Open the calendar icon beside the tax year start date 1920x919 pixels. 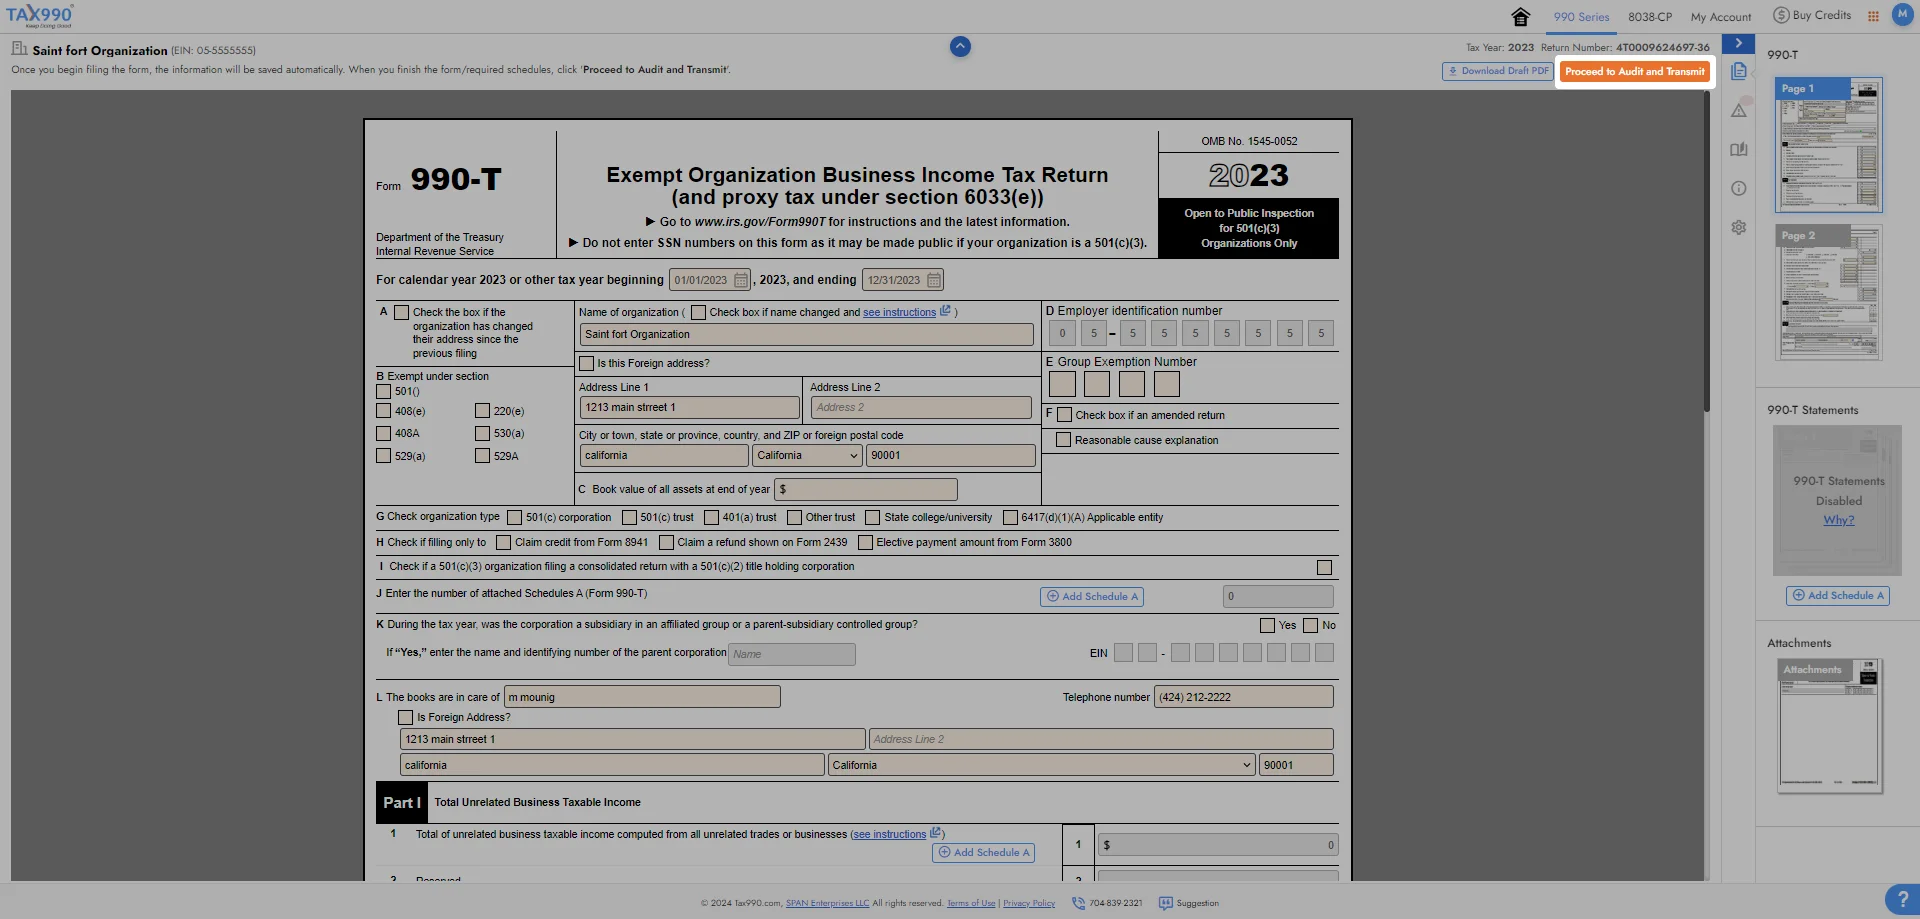pyautogui.click(x=740, y=280)
